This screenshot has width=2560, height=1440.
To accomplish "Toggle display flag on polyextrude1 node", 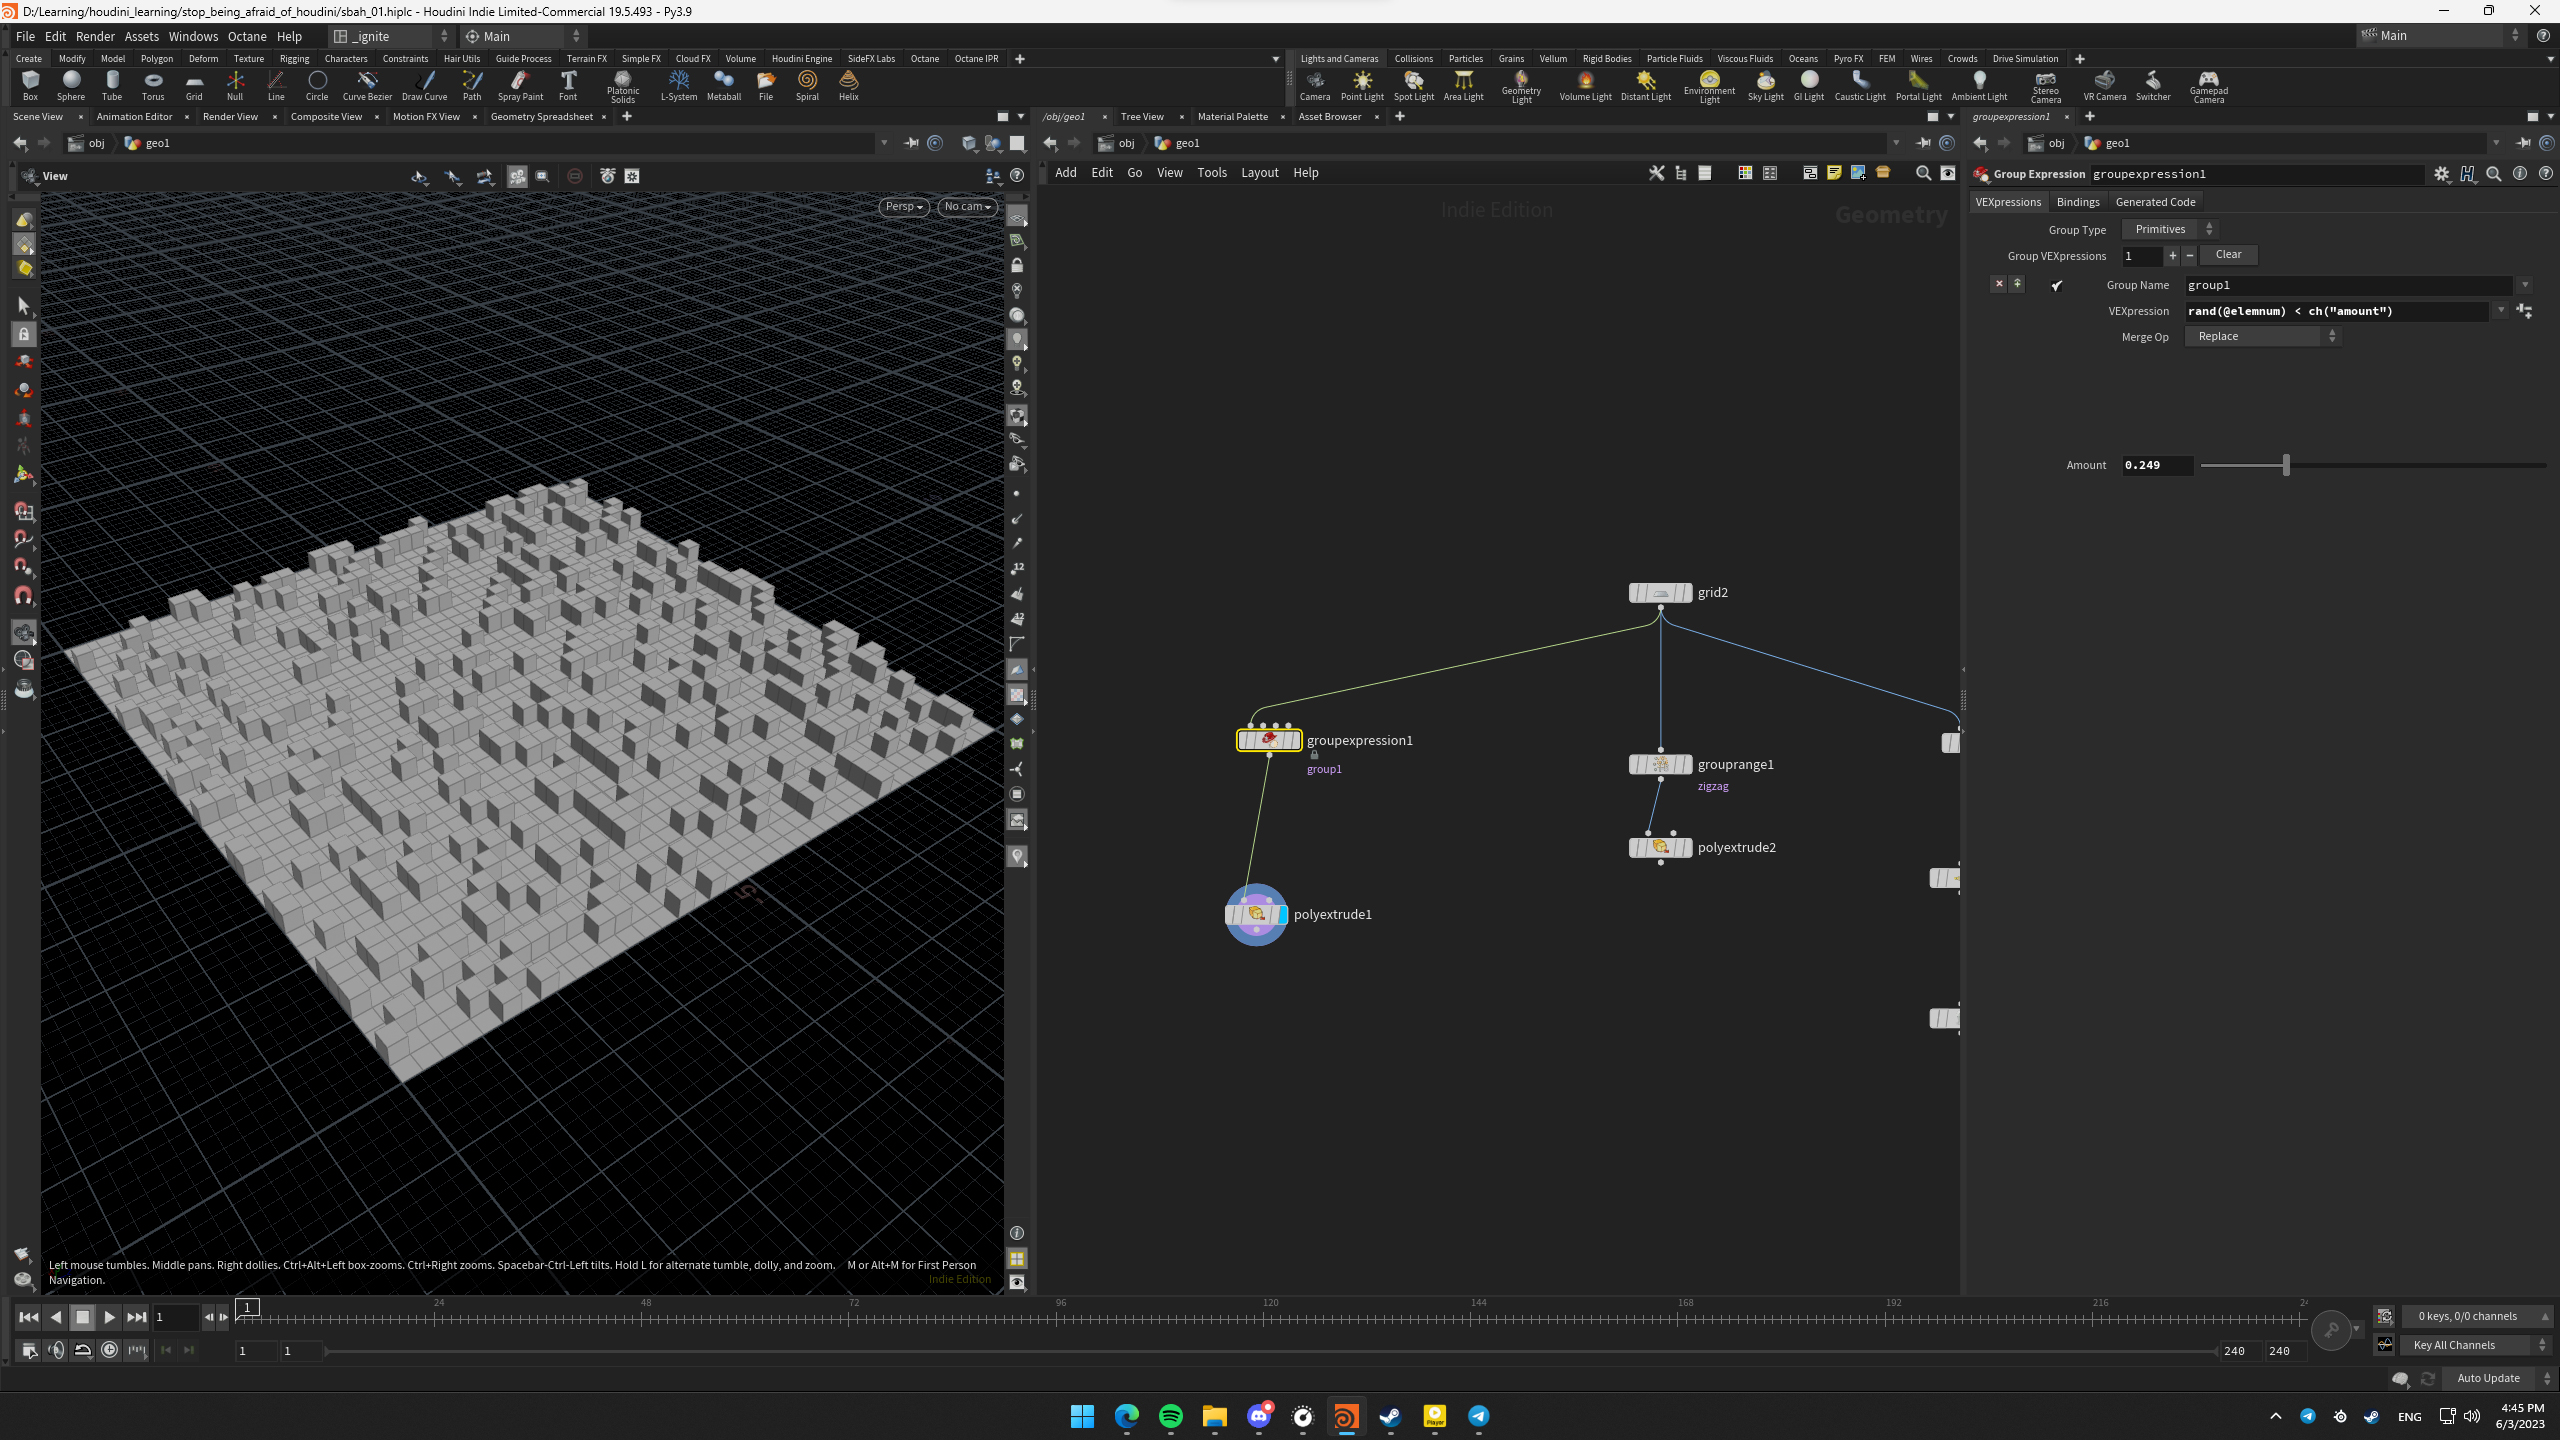I will tap(1282, 914).
